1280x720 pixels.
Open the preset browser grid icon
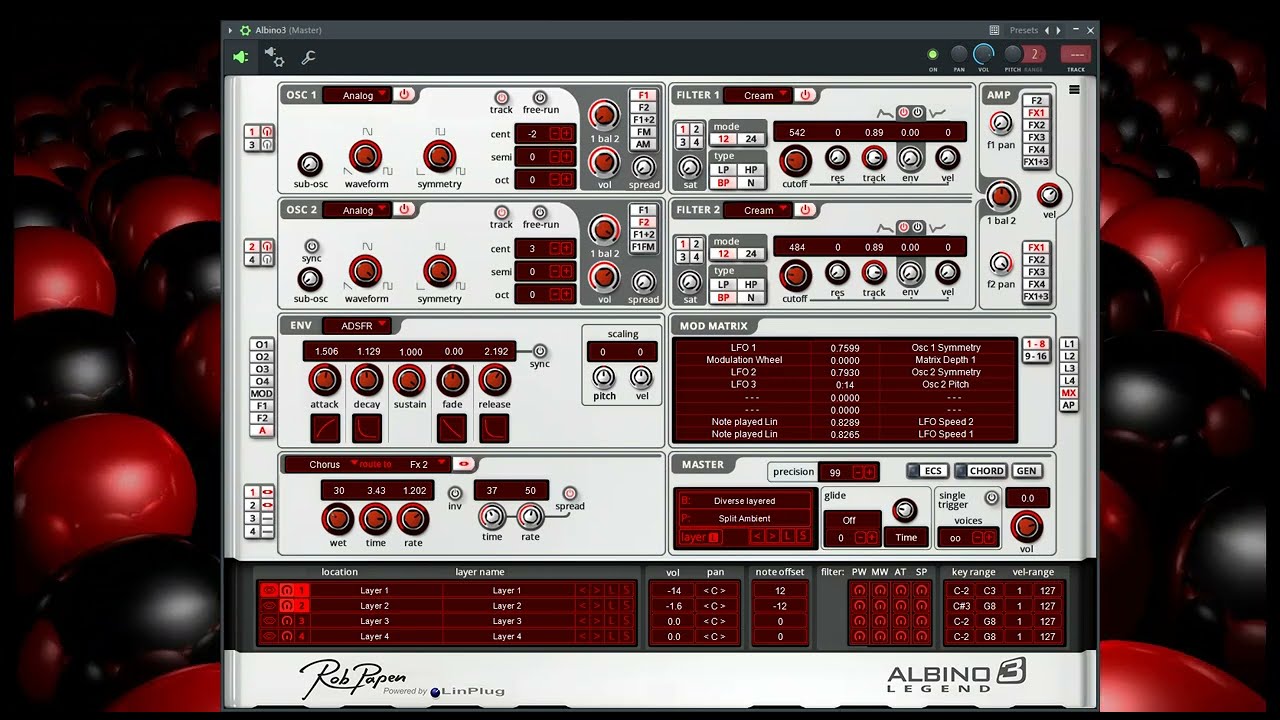994,30
